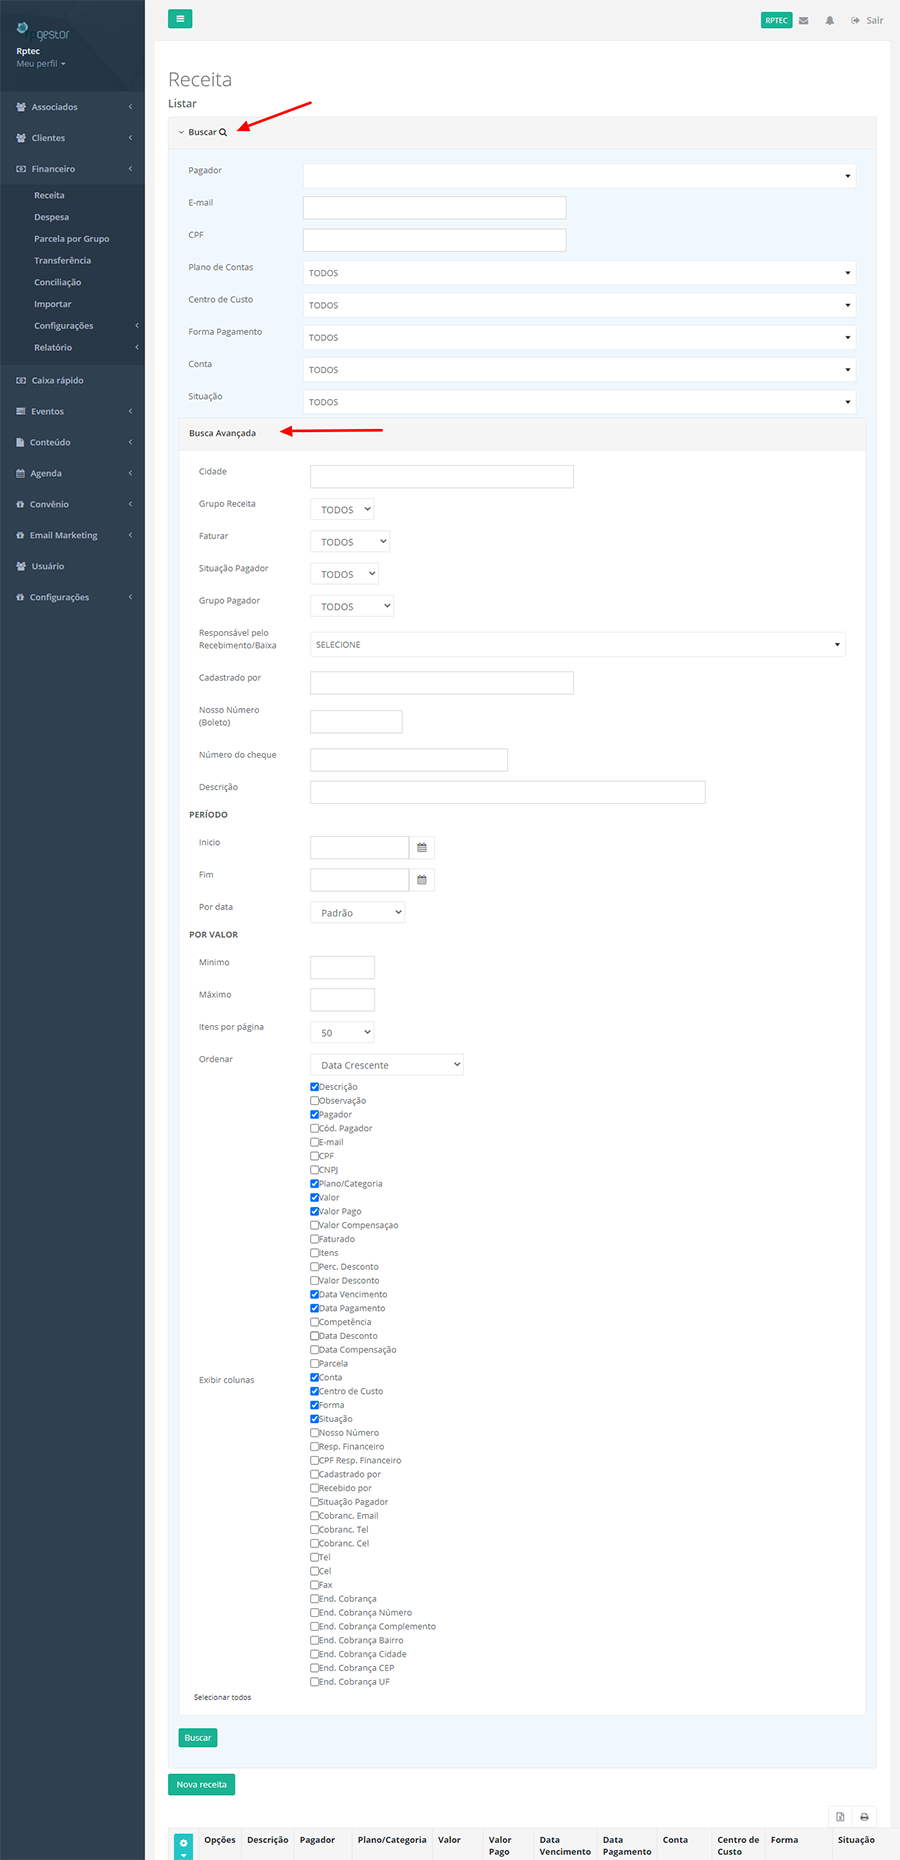Open the envelope messages icon

[803, 21]
